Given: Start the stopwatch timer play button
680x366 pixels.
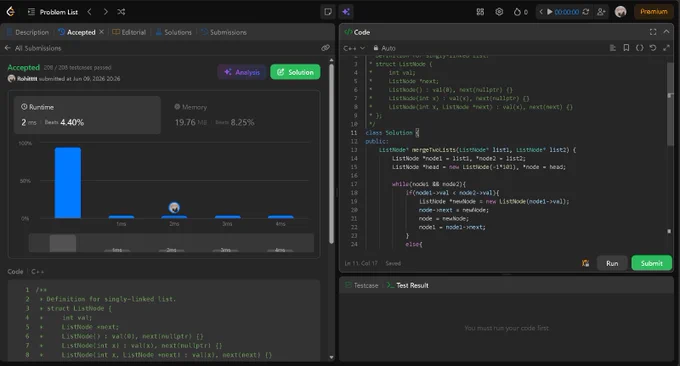Looking at the screenshot, I should [549, 12].
